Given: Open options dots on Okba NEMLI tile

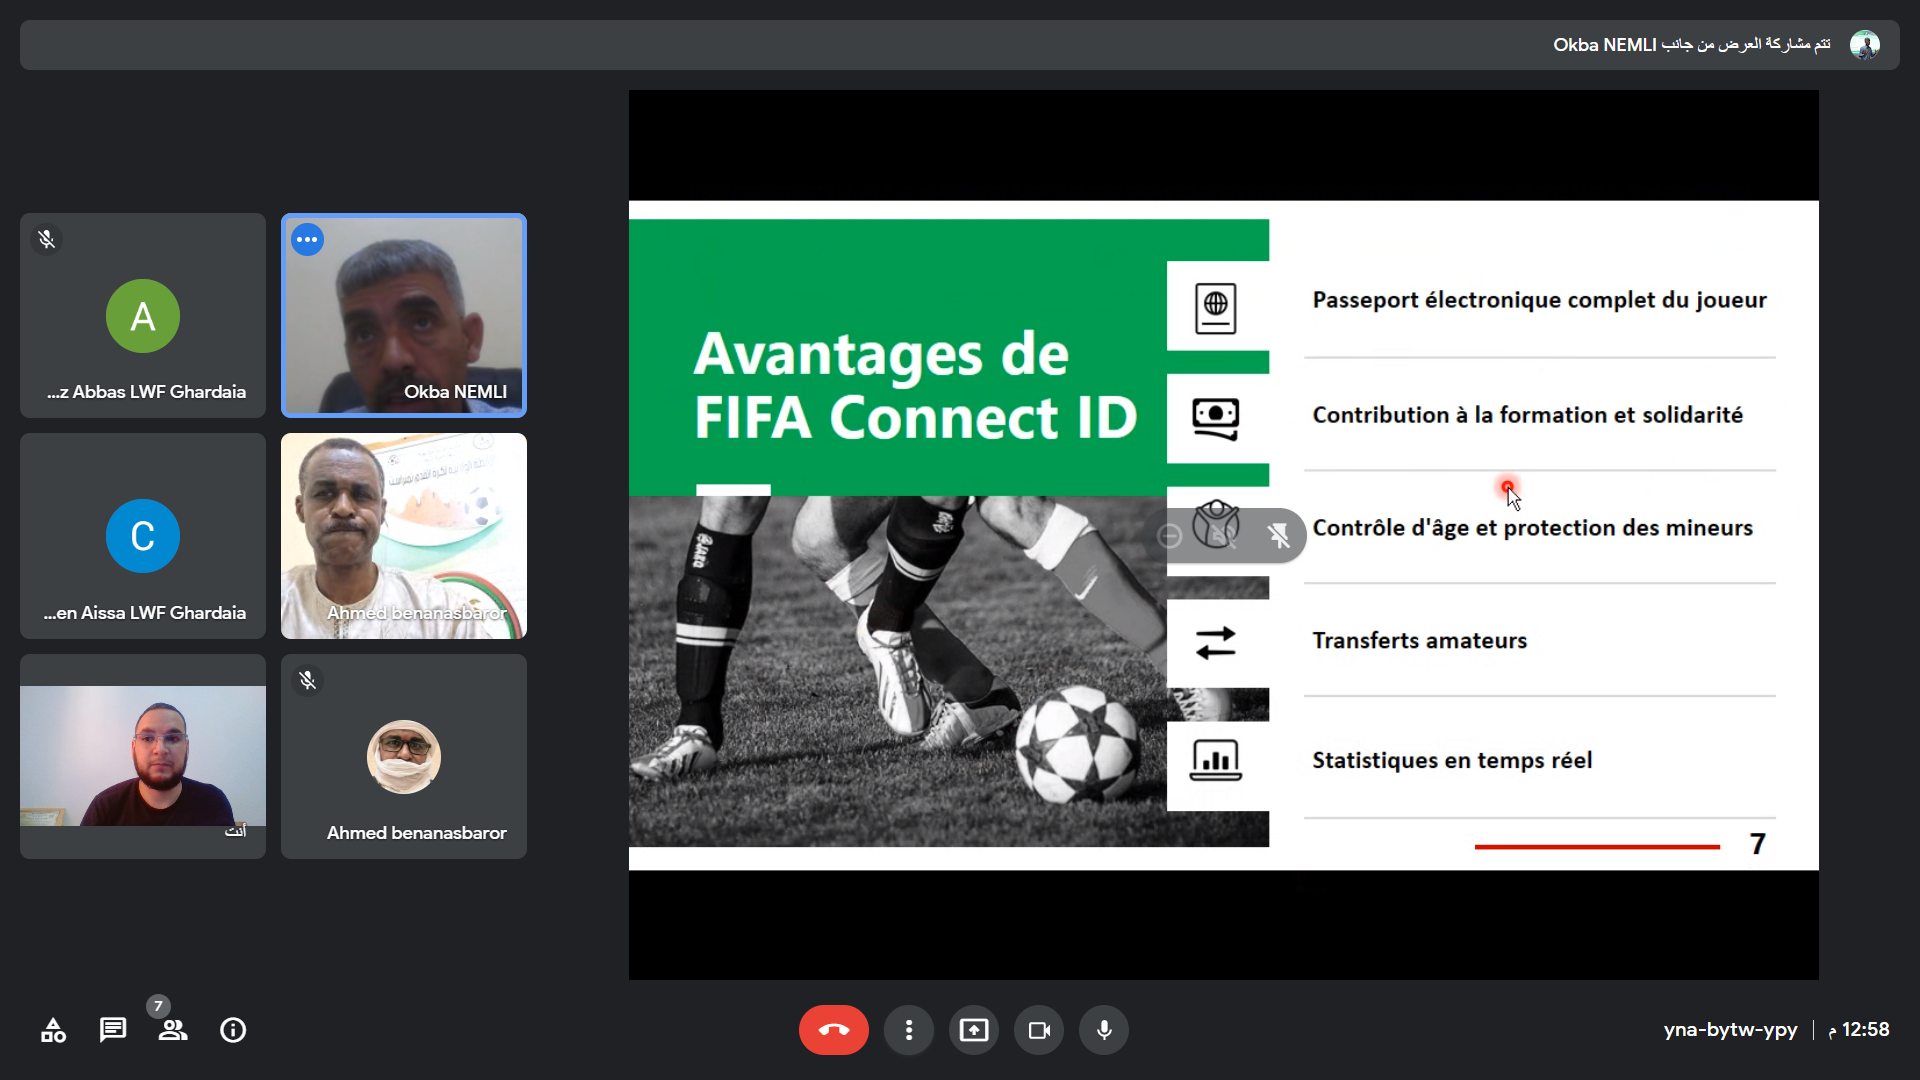Looking at the screenshot, I should (307, 240).
